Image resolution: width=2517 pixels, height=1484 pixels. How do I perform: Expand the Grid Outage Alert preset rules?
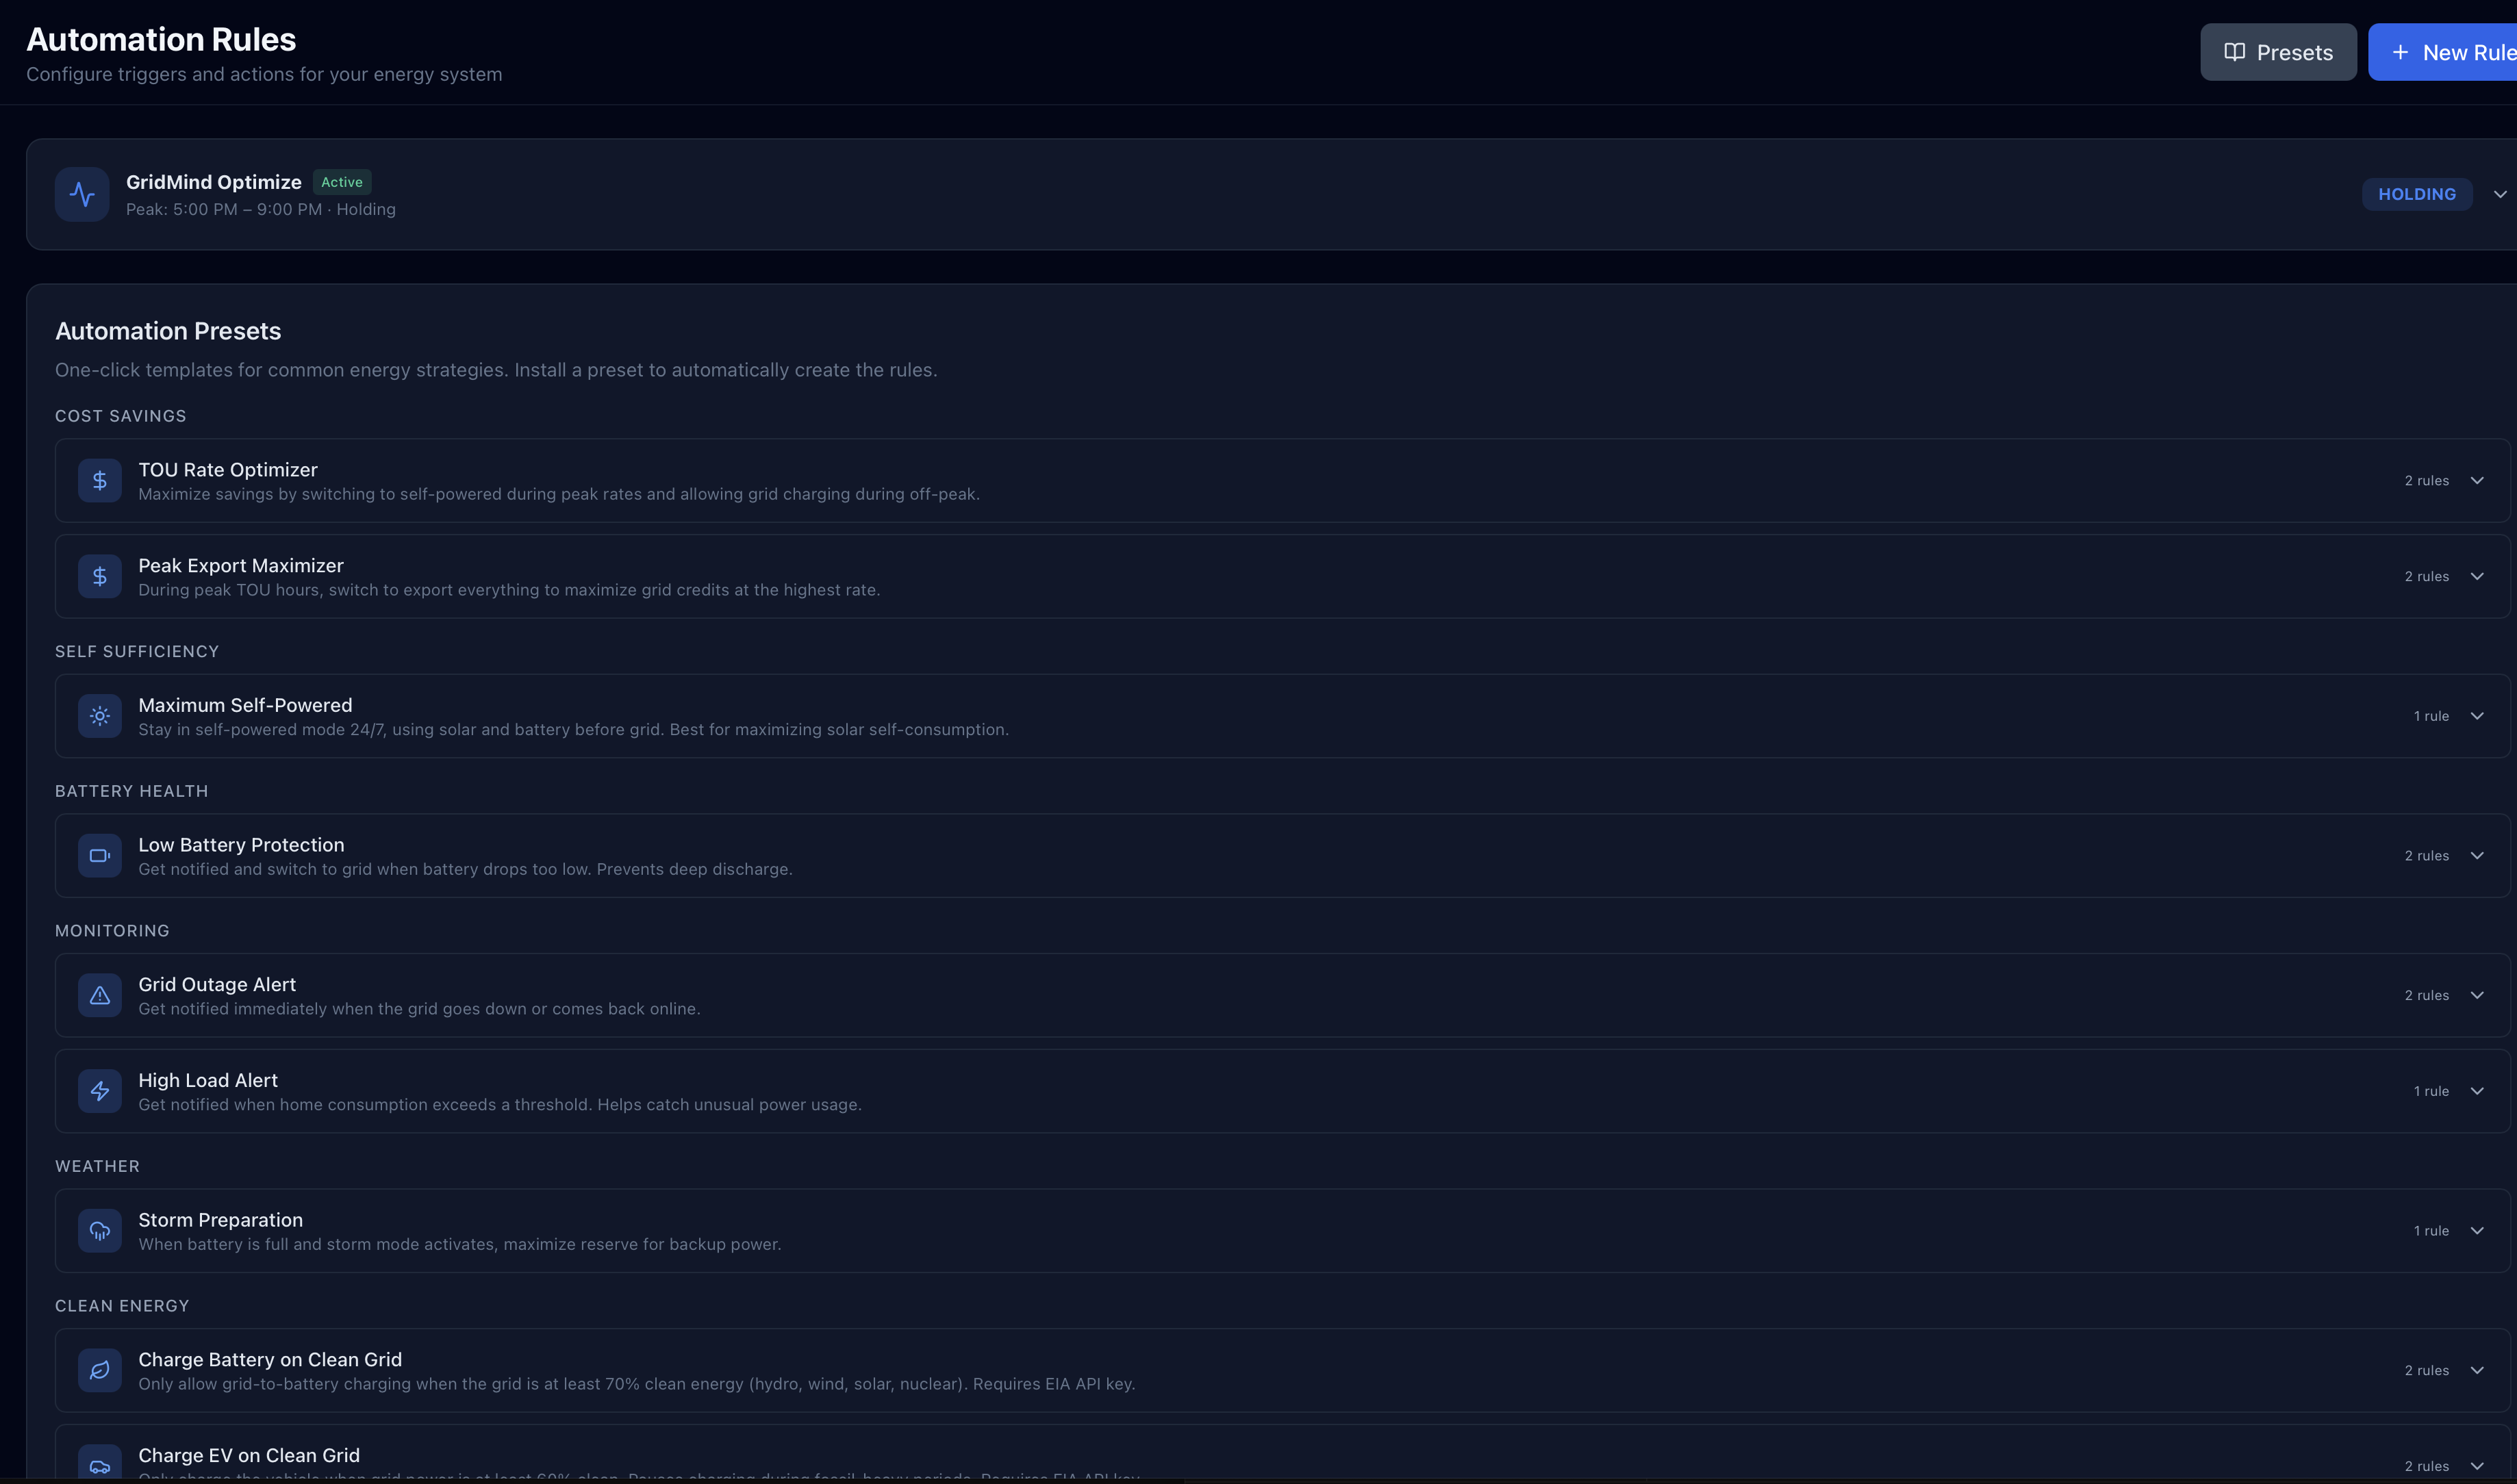coord(2478,995)
